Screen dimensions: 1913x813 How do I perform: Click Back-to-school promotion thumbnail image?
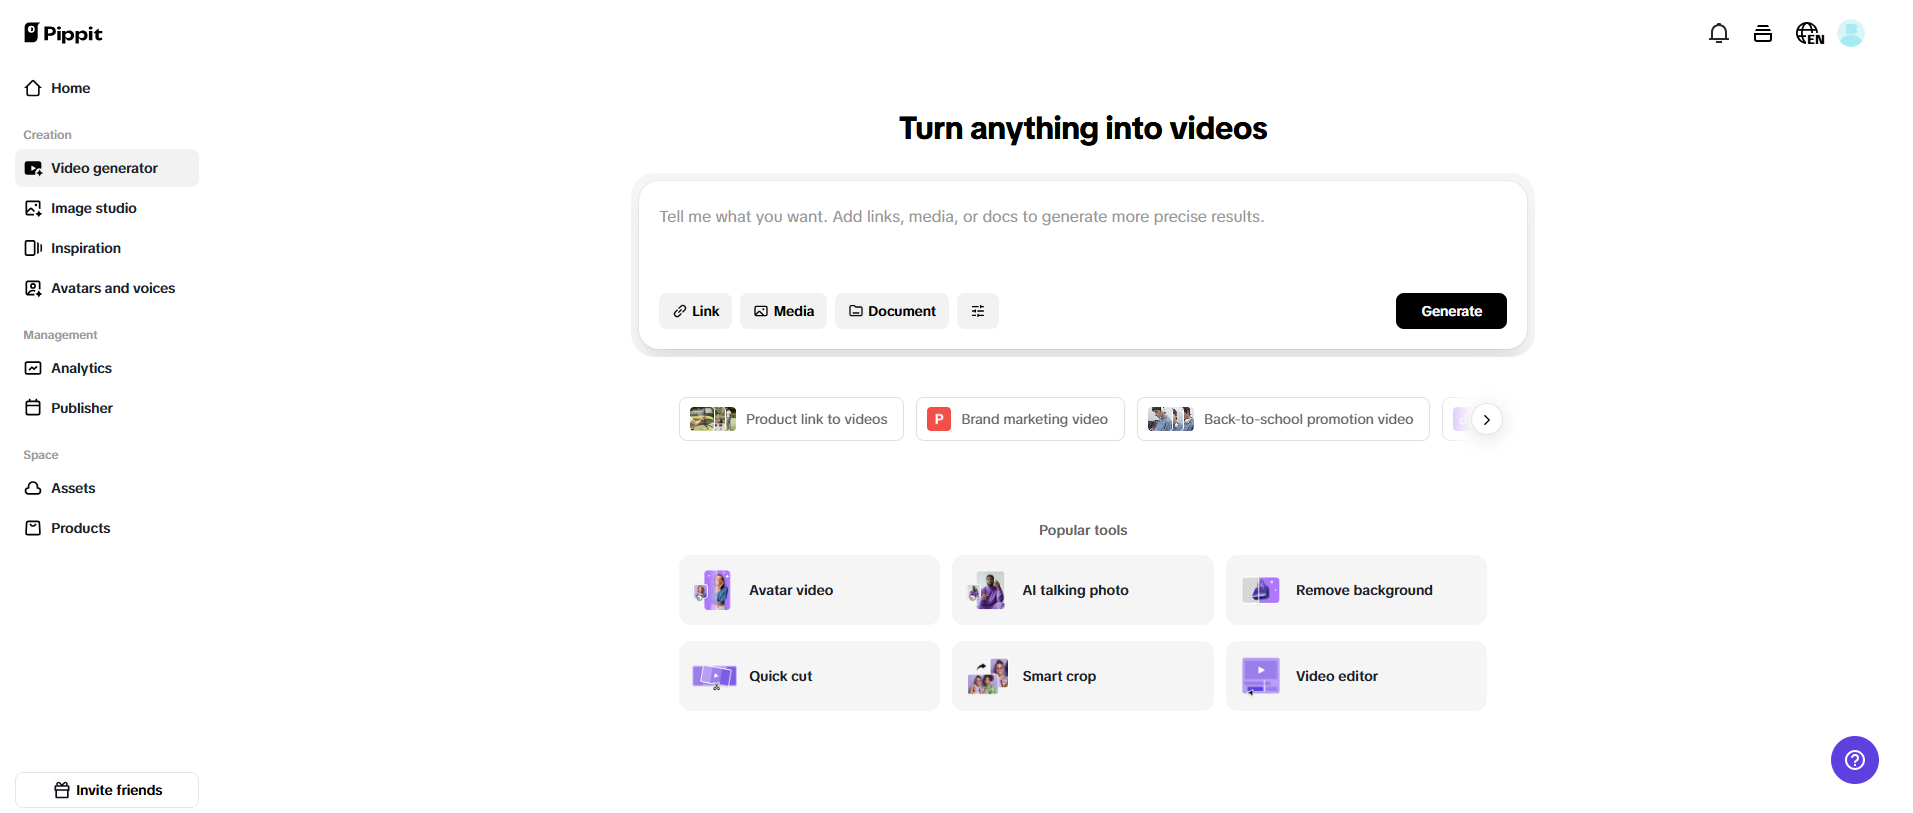(x=1171, y=419)
